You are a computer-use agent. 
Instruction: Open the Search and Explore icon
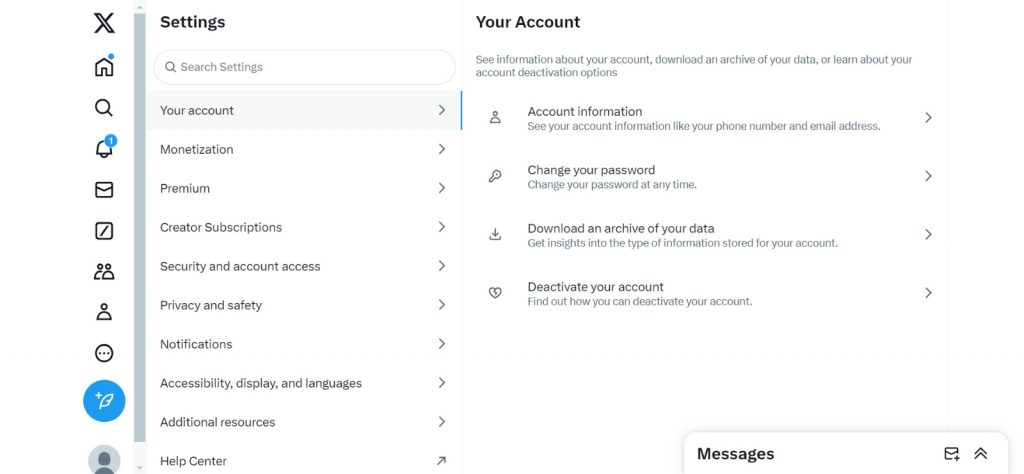click(x=104, y=108)
